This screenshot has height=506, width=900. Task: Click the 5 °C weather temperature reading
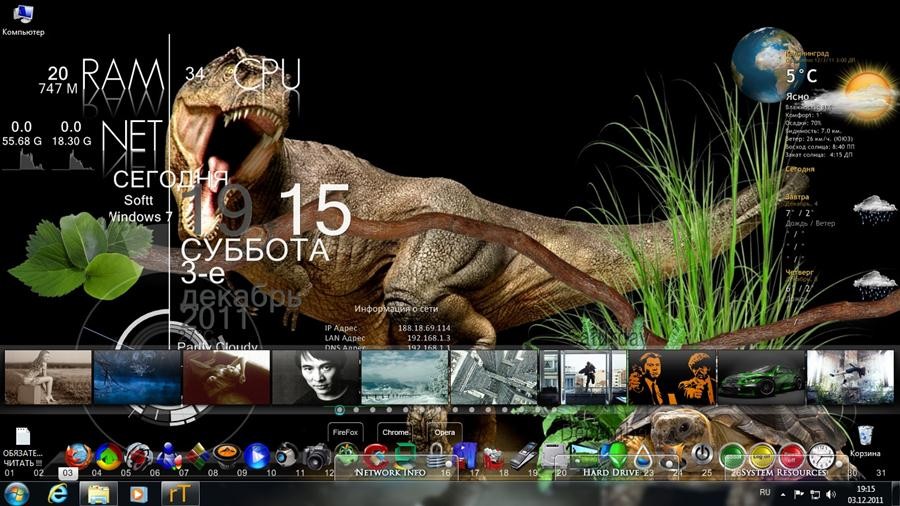coord(801,76)
